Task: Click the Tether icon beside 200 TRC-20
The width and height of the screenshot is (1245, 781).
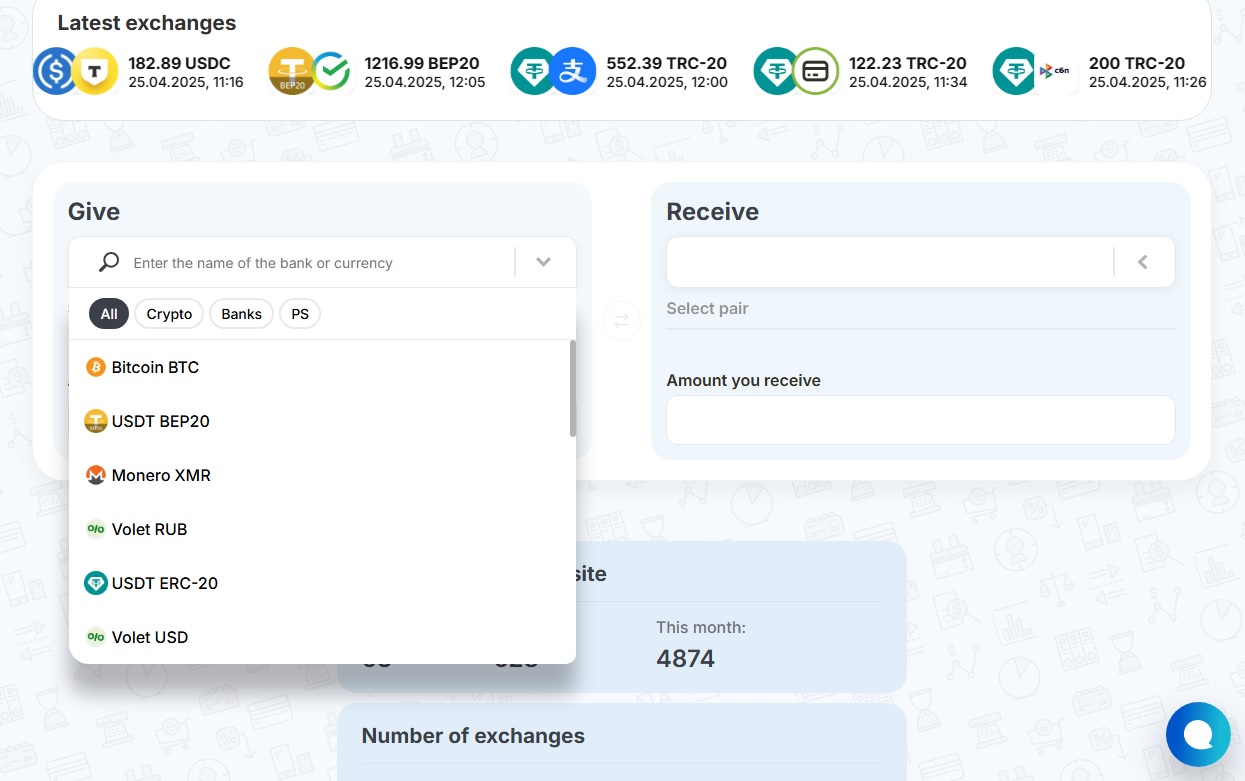Action: pos(1016,72)
